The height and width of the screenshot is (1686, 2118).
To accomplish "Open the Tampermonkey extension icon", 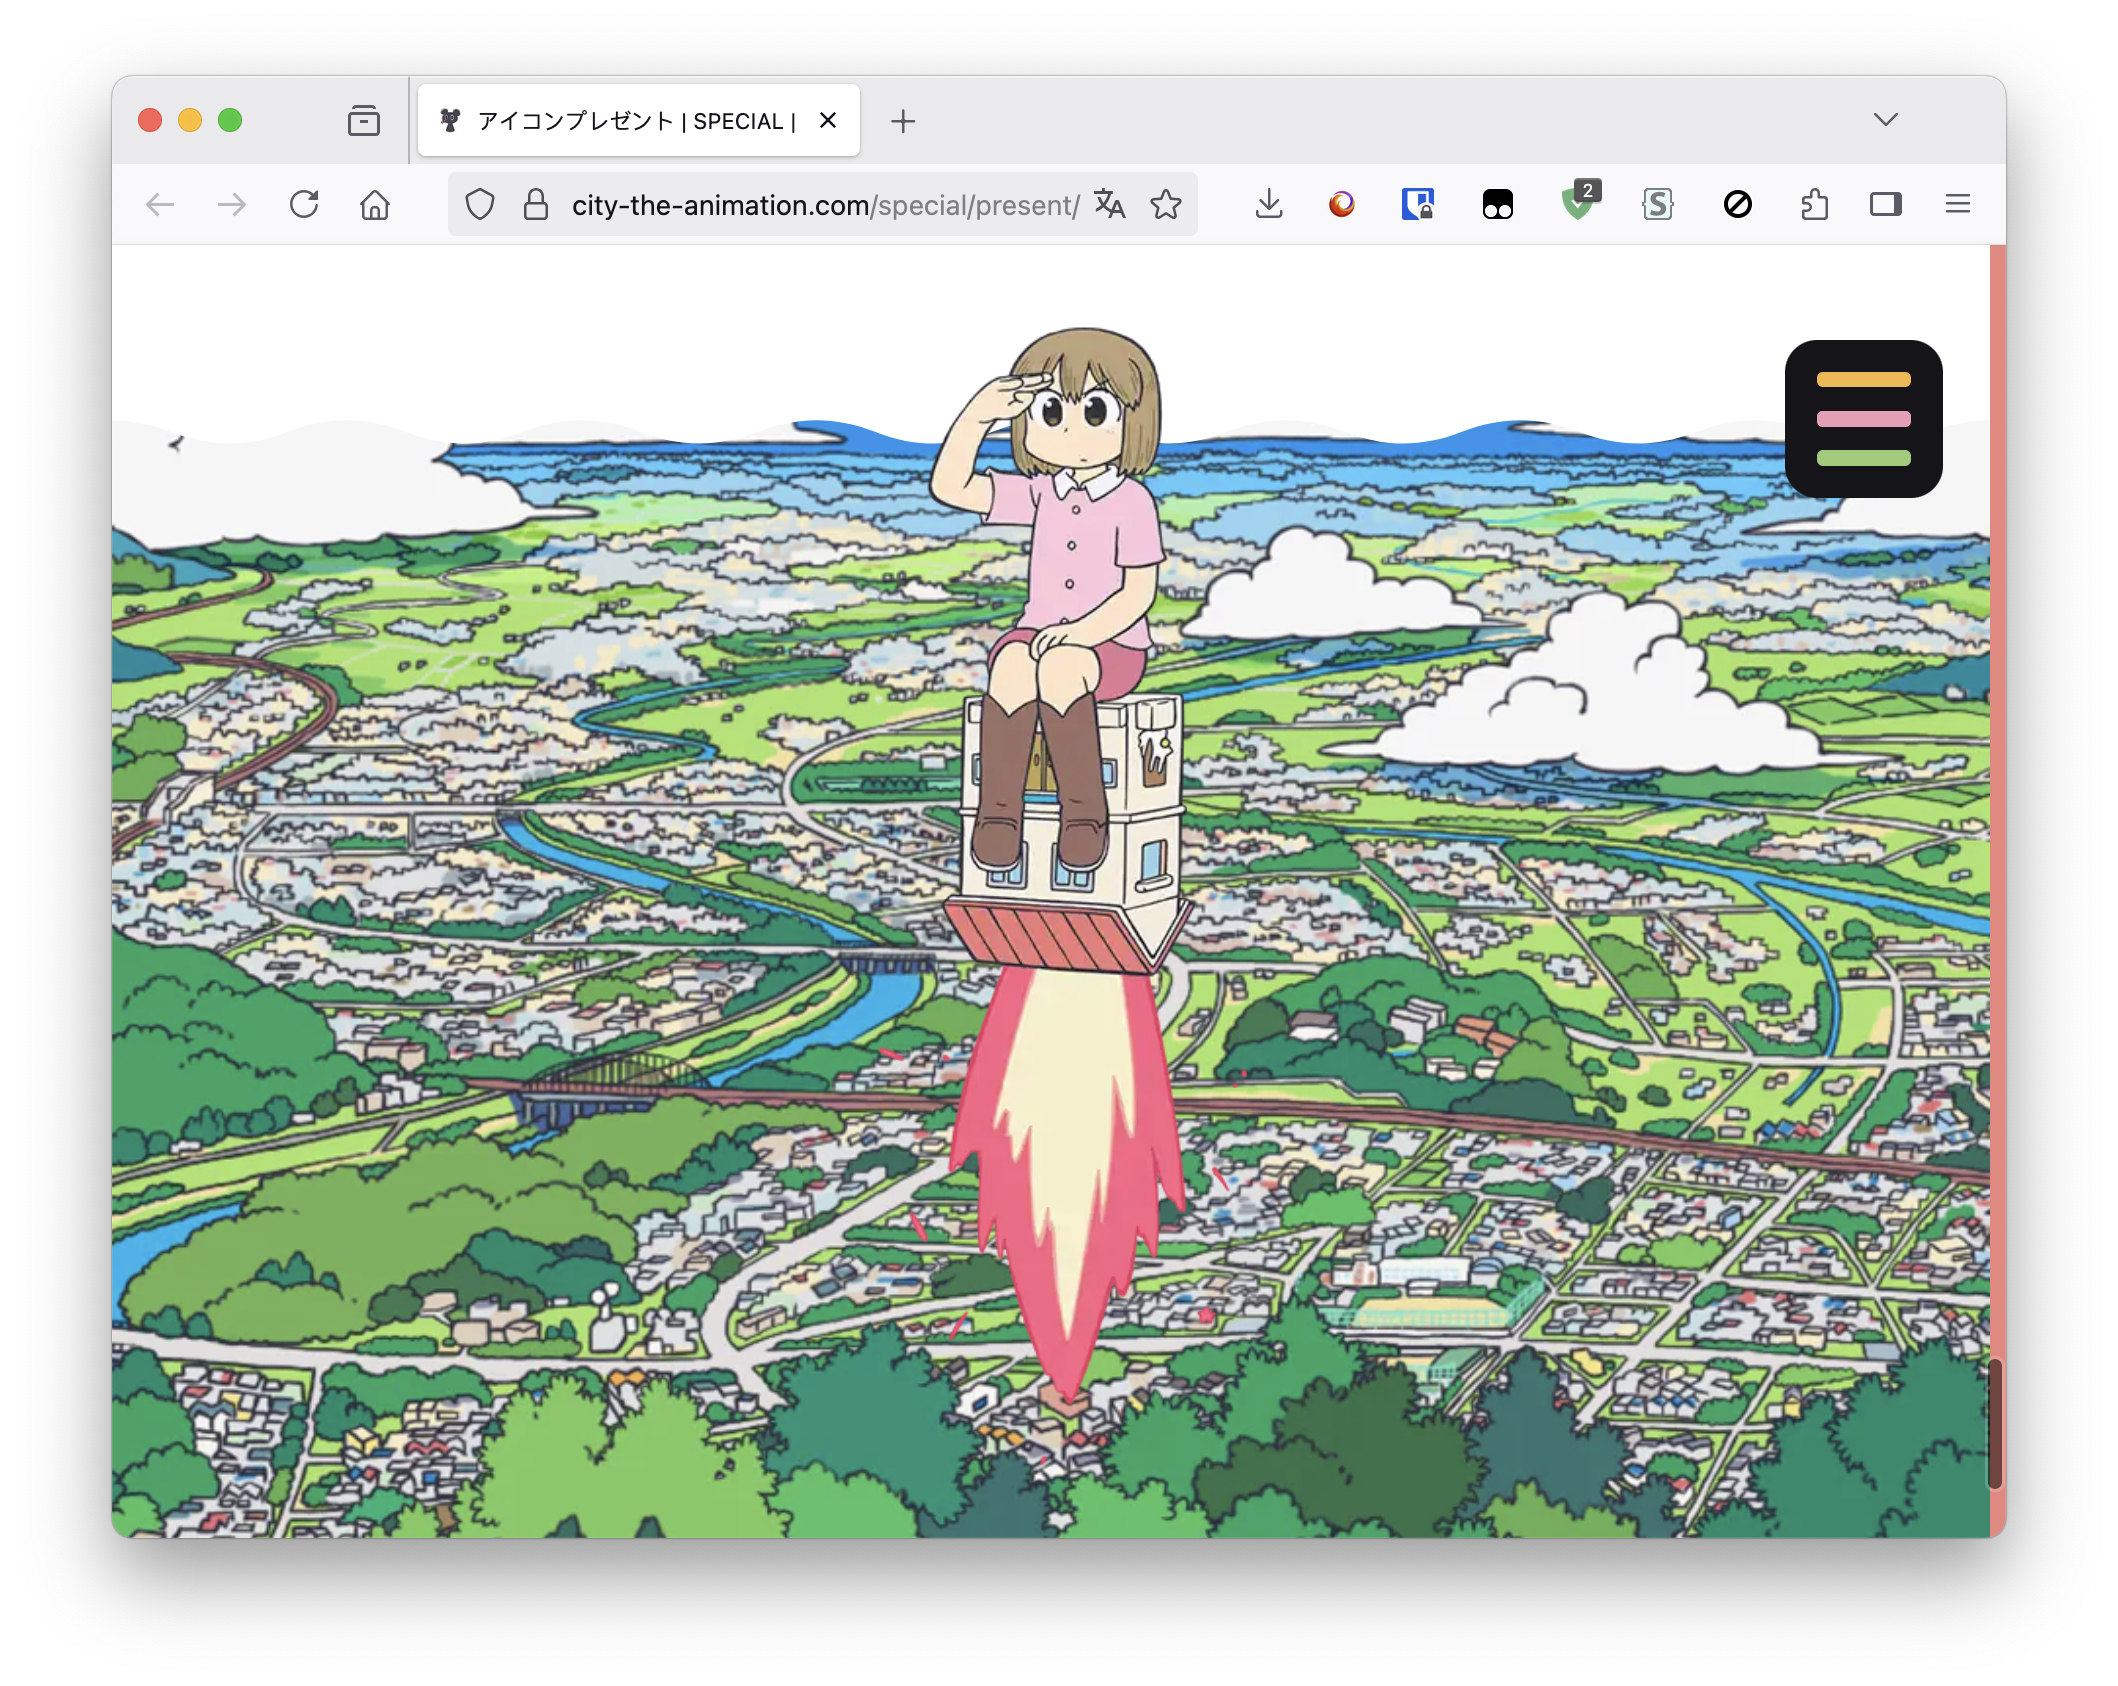I will click(1497, 205).
